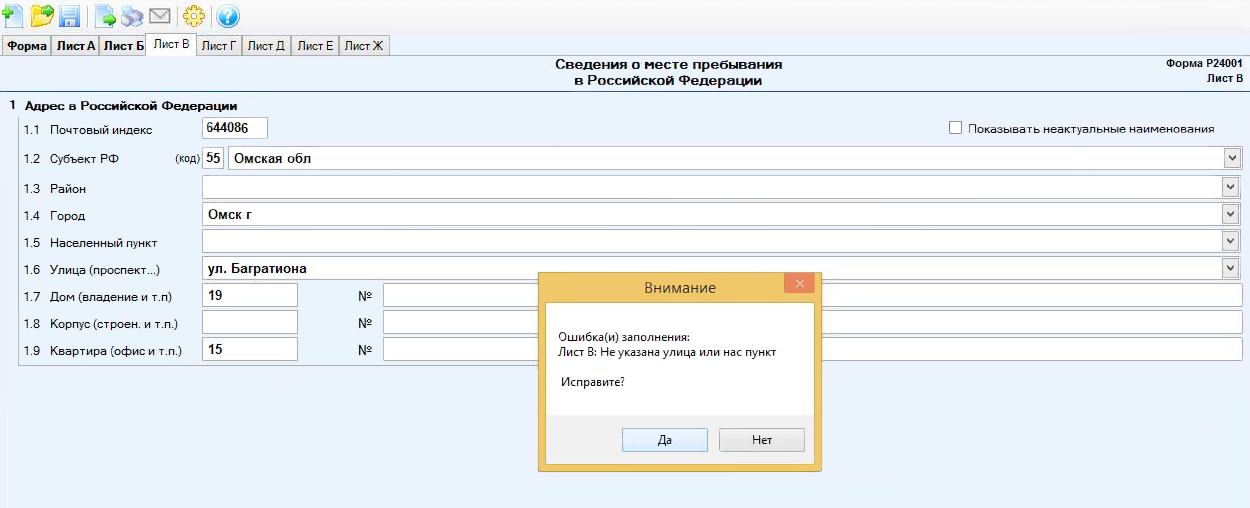Switch to the Форма tab
This screenshot has height=508, width=1250.
(x=26, y=46)
